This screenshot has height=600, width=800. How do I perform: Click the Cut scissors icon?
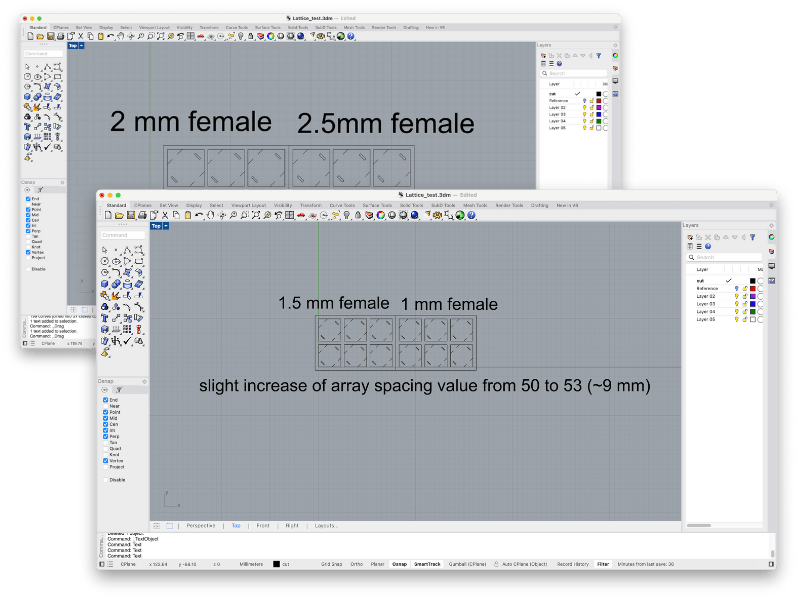[165, 215]
